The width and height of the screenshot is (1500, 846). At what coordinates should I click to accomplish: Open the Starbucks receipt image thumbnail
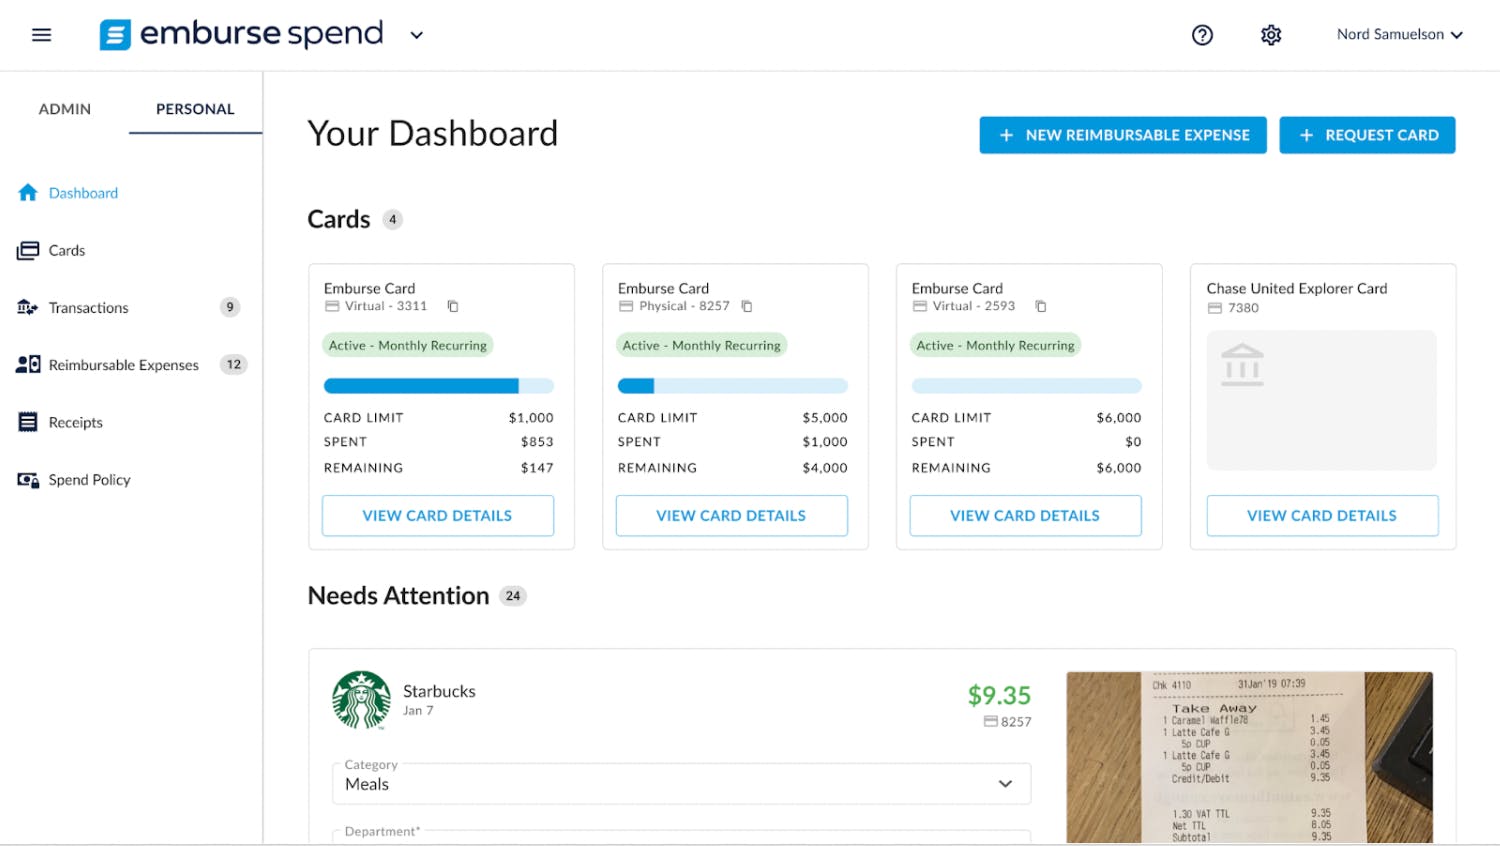coord(1249,757)
